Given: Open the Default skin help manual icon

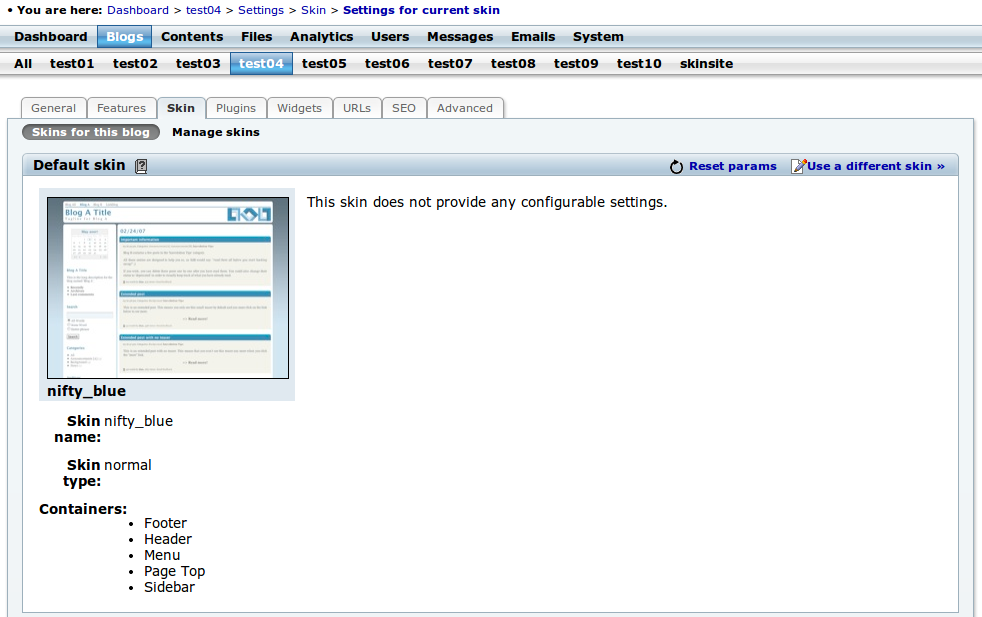Looking at the screenshot, I should click(x=141, y=166).
